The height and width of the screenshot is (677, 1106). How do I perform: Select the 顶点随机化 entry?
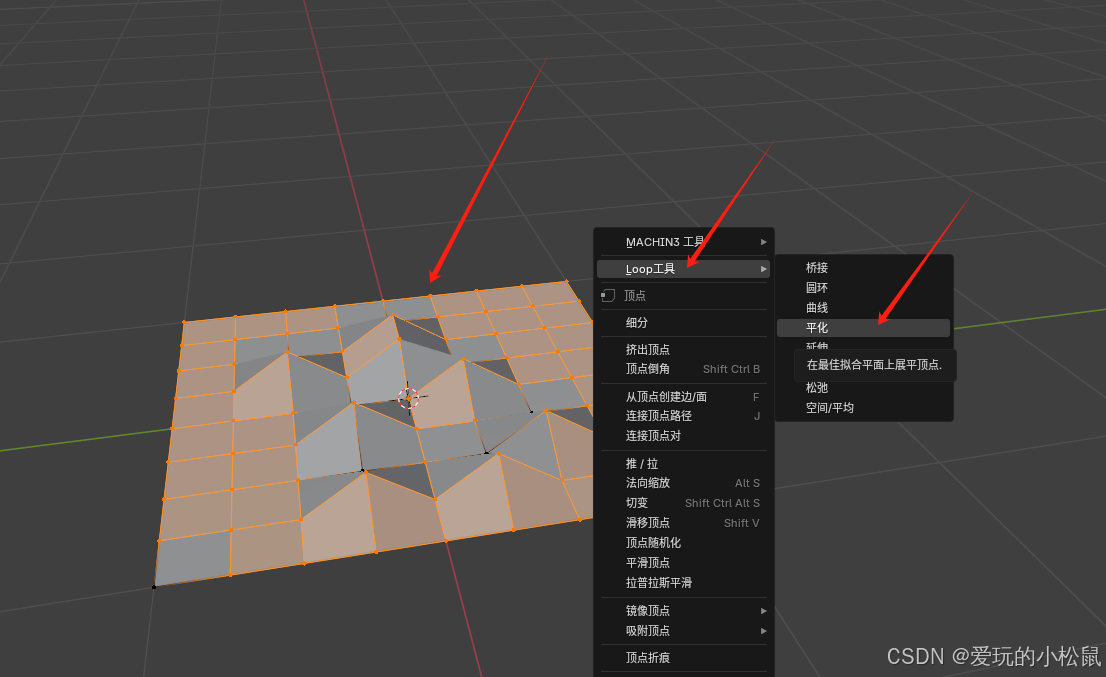pos(683,542)
